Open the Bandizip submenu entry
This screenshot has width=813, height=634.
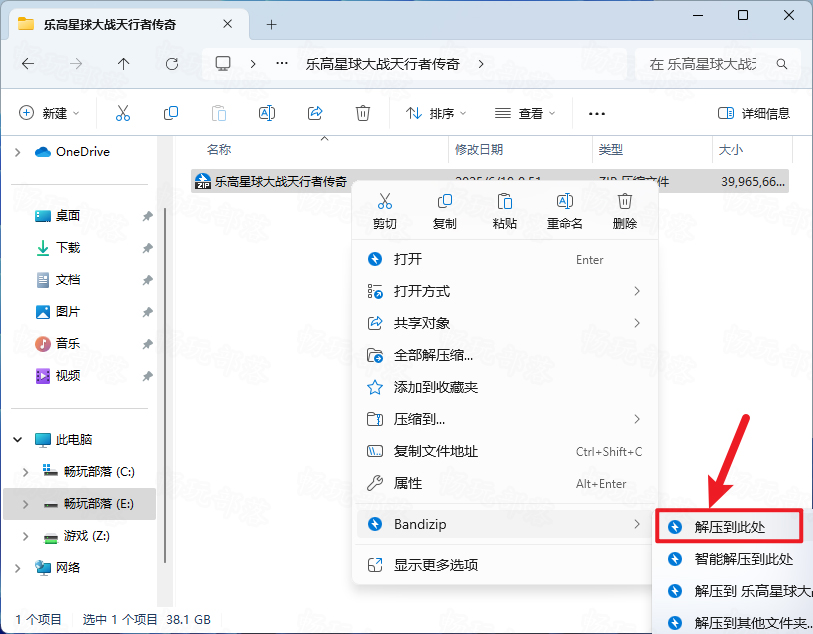[504, 524]
